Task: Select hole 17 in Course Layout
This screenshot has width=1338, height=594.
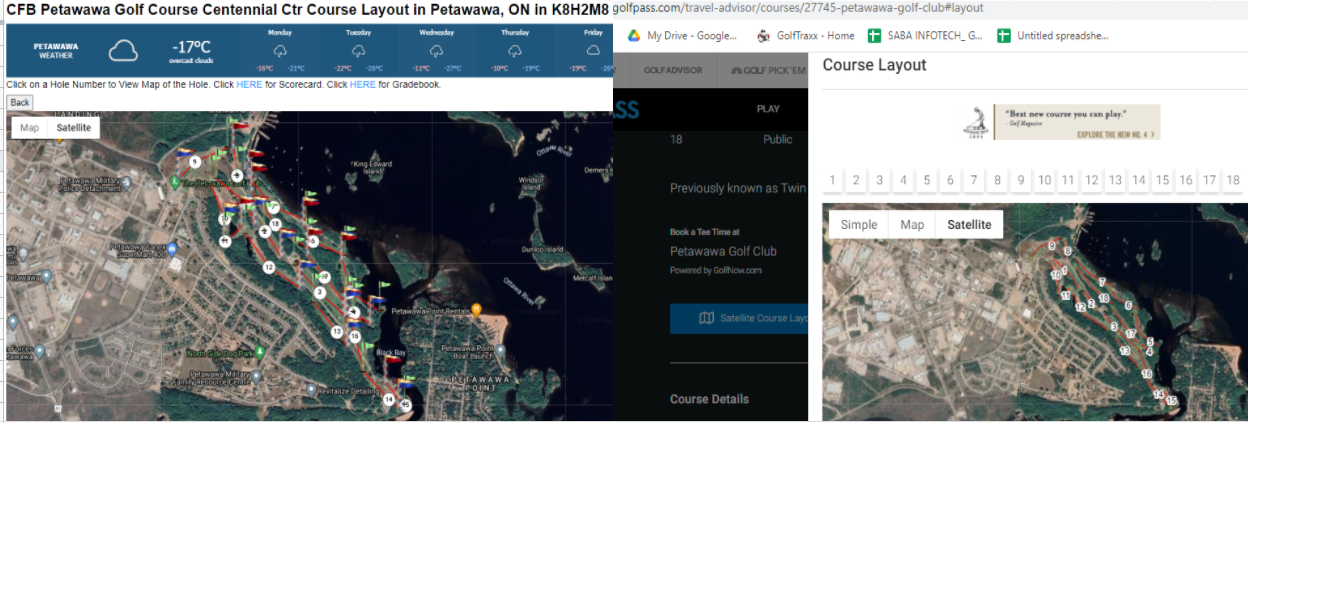Action: click(x=1210, y=180)
